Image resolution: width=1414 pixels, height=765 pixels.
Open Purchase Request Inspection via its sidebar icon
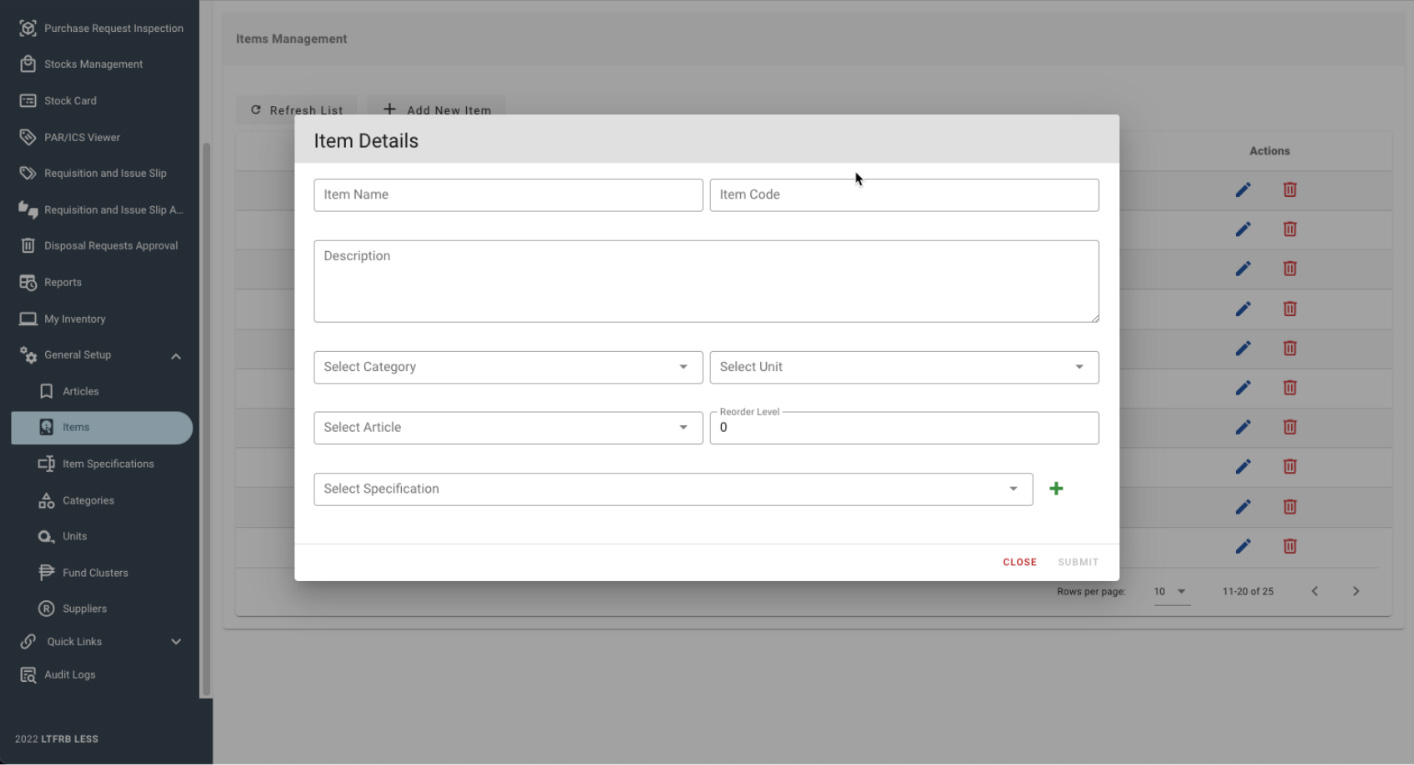(28, 28)
